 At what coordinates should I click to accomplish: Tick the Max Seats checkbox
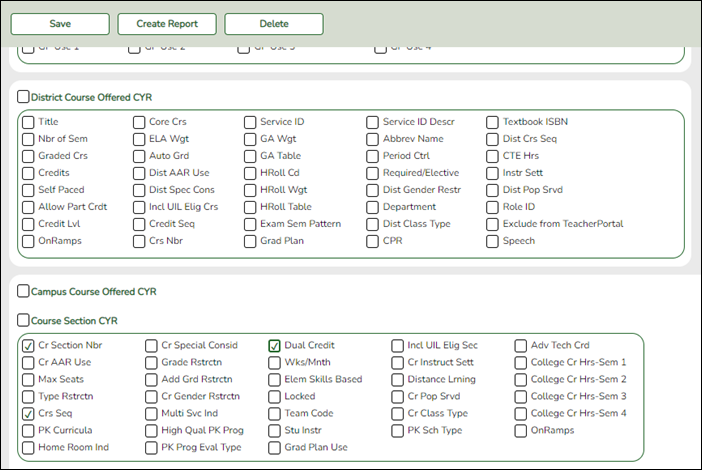28,380
